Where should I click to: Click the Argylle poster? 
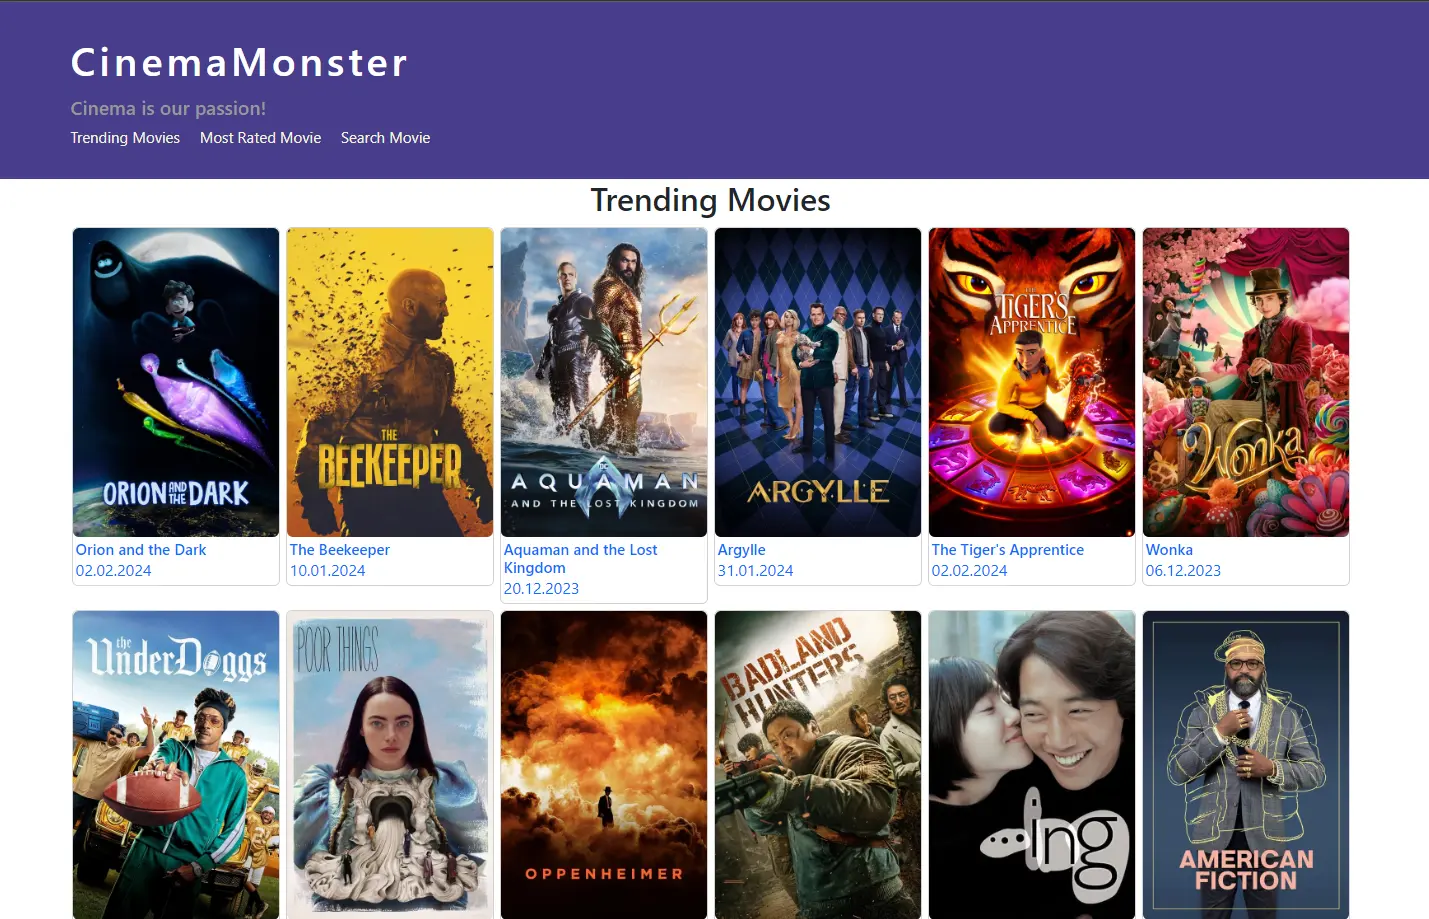point(817,381)
